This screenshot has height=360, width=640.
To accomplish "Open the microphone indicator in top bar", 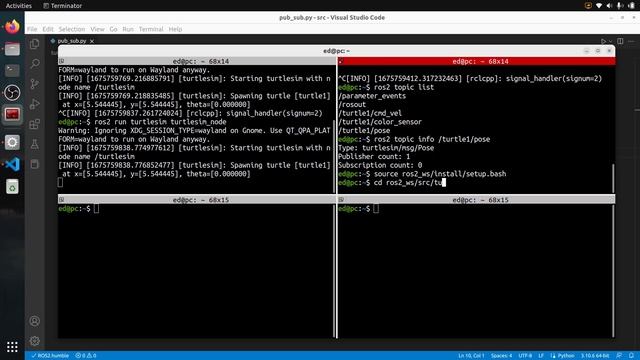I will (620, 6).
